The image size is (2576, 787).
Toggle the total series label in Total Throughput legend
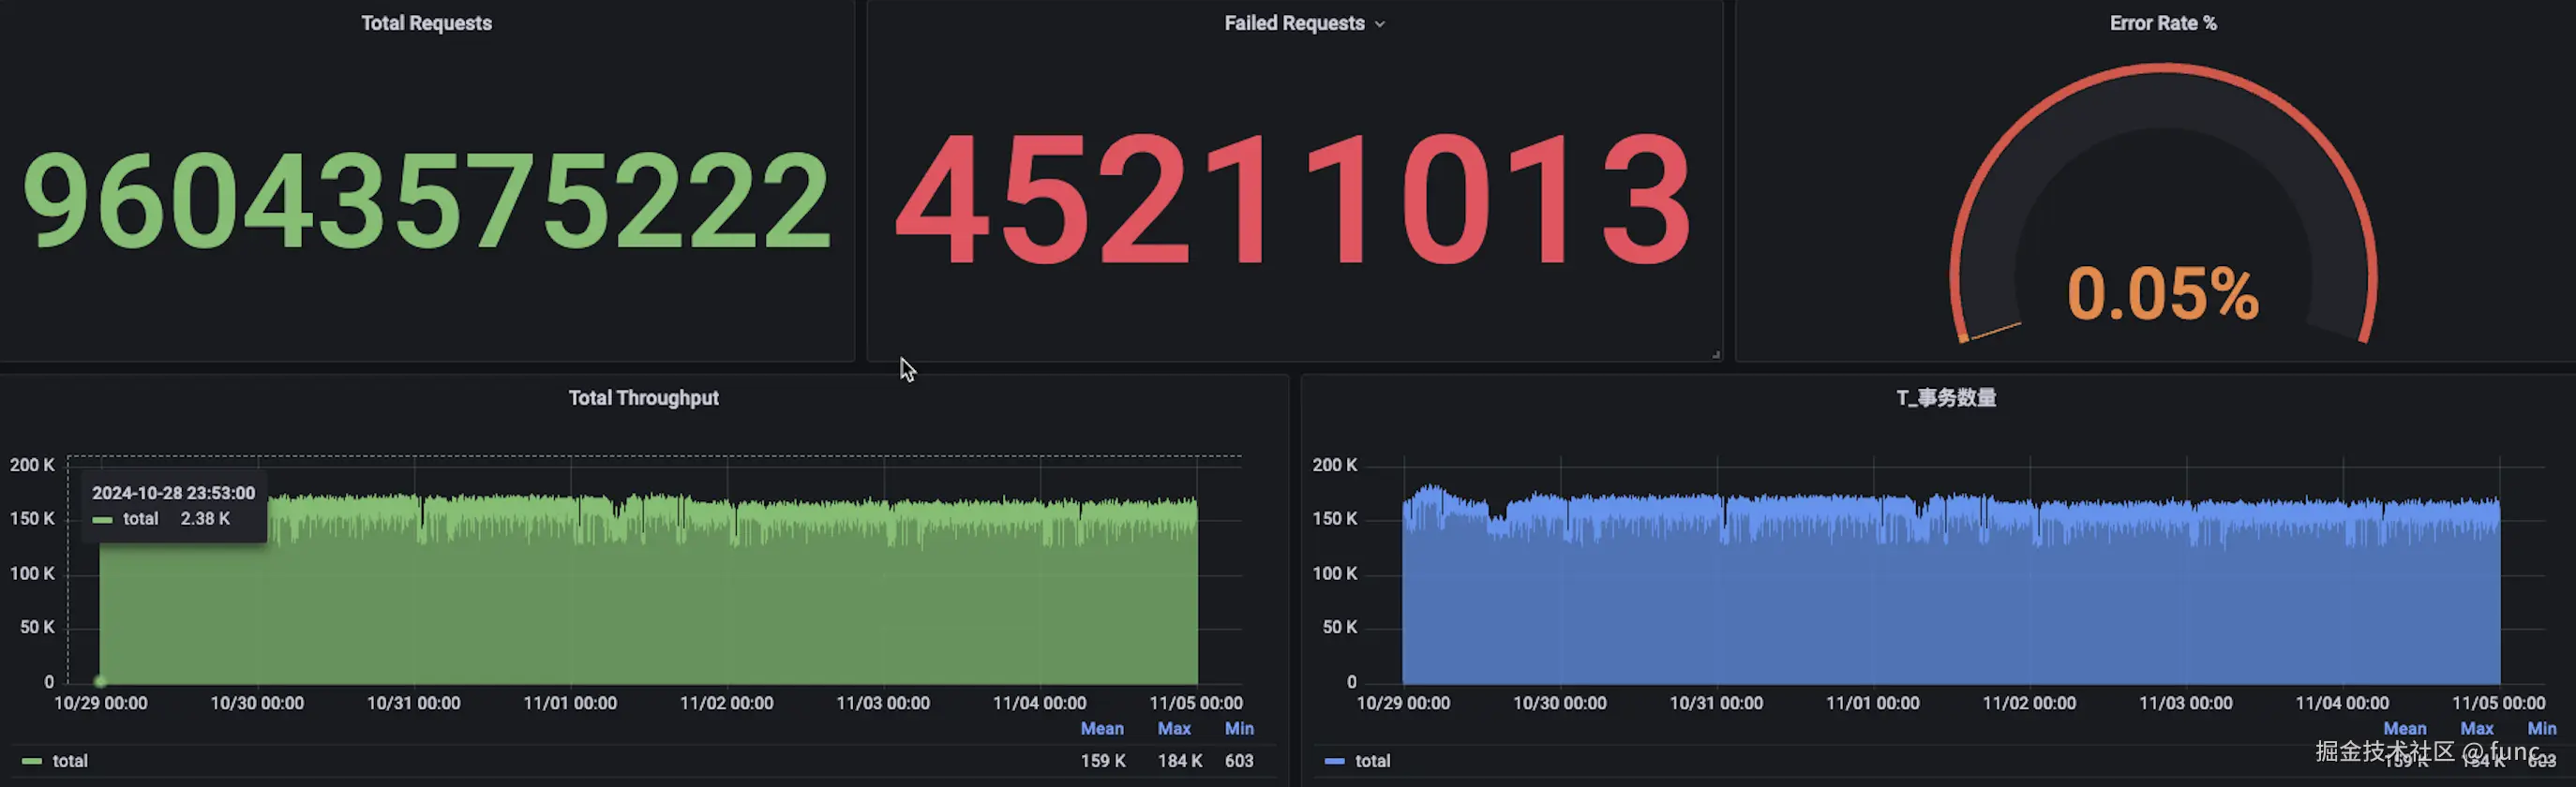(x=70, y=761)
